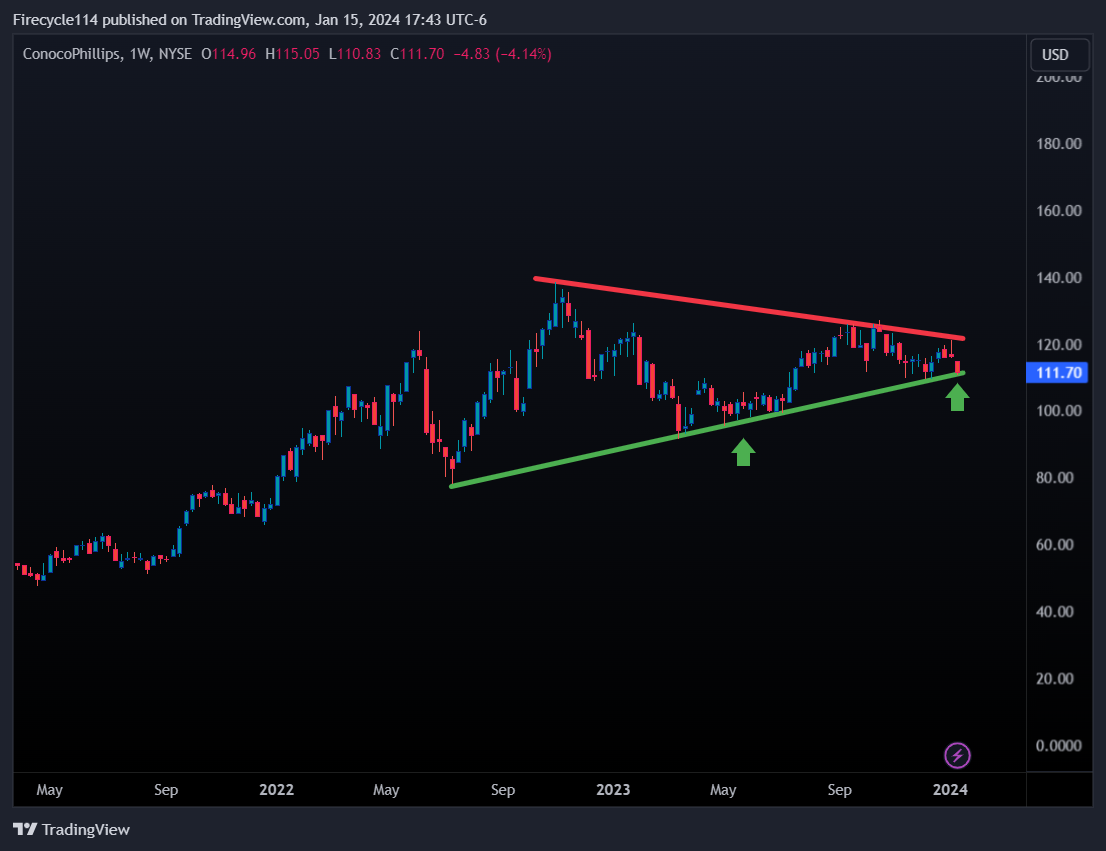1106x851 pixels.
Task: Select the red descending trendline
Action: (x=748, y=308)
